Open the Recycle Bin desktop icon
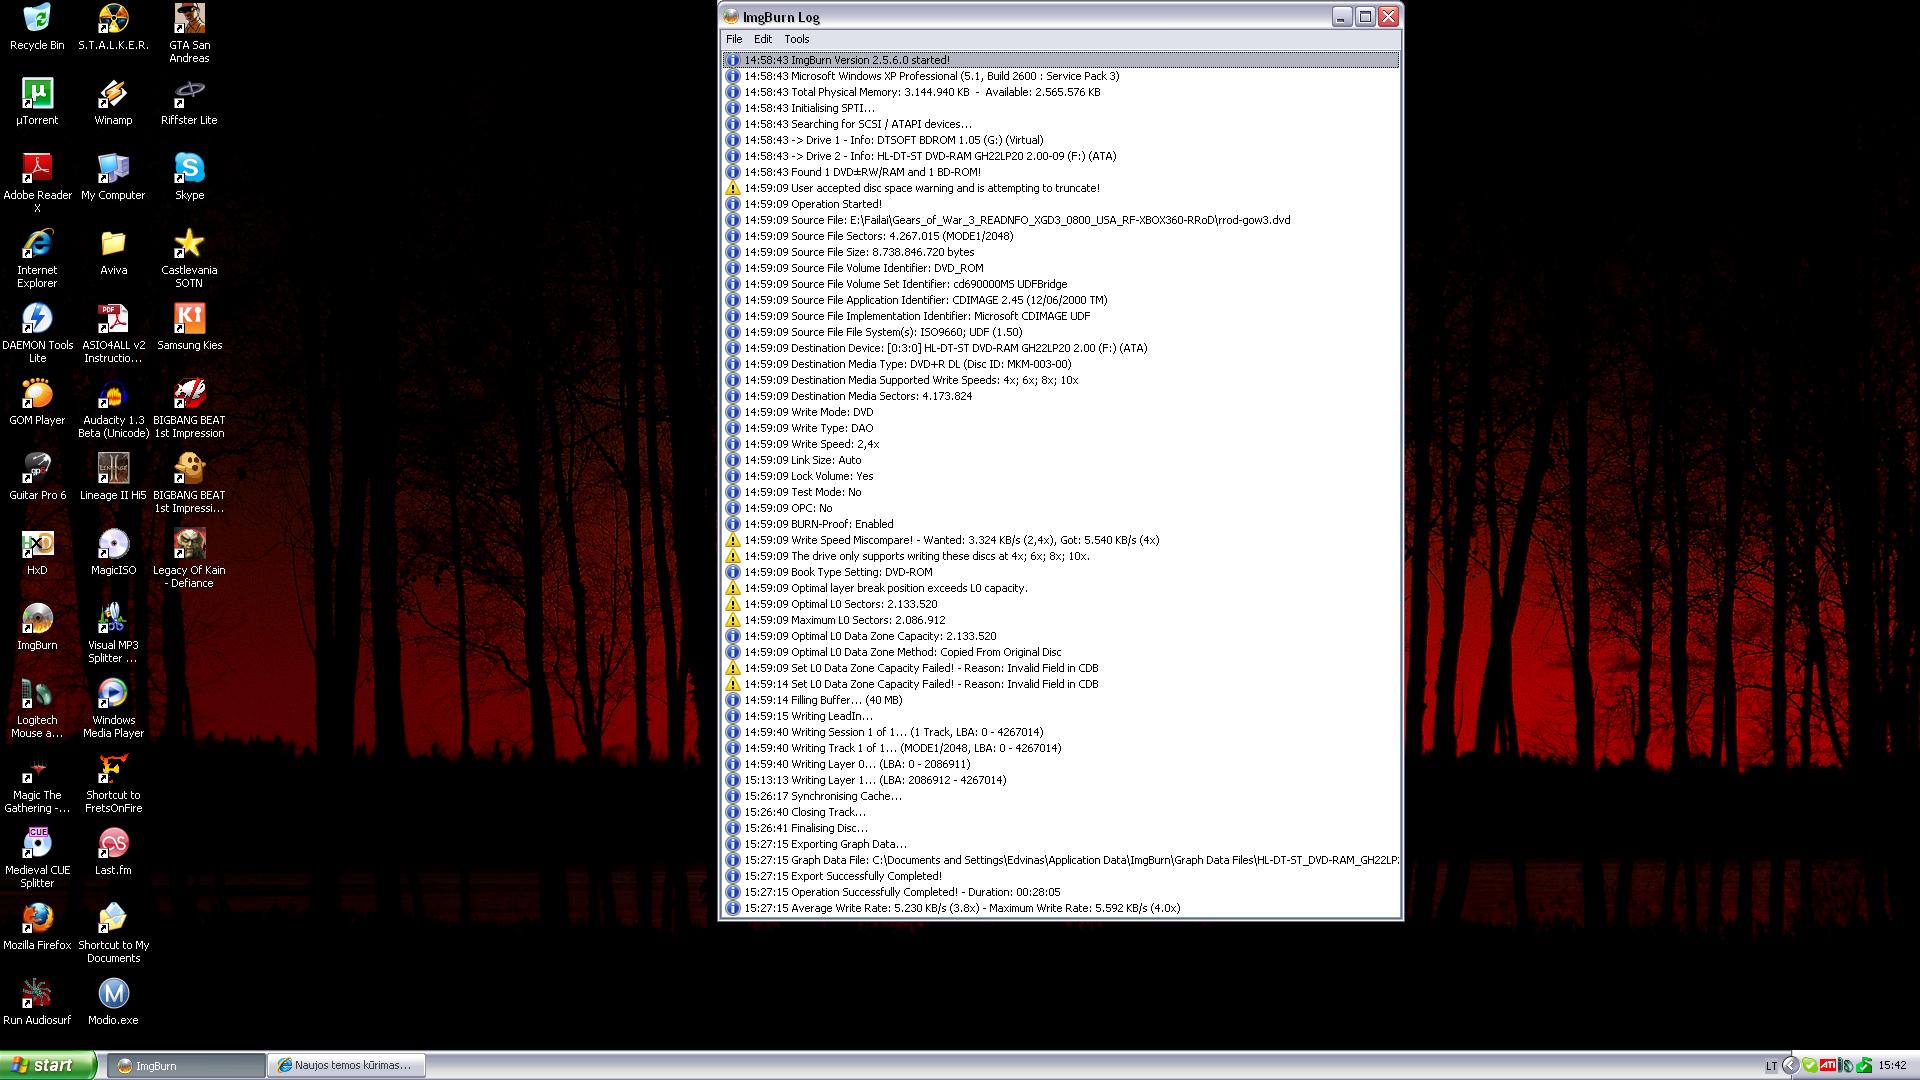The image size is (1920, 1080). tap(37, 27)
